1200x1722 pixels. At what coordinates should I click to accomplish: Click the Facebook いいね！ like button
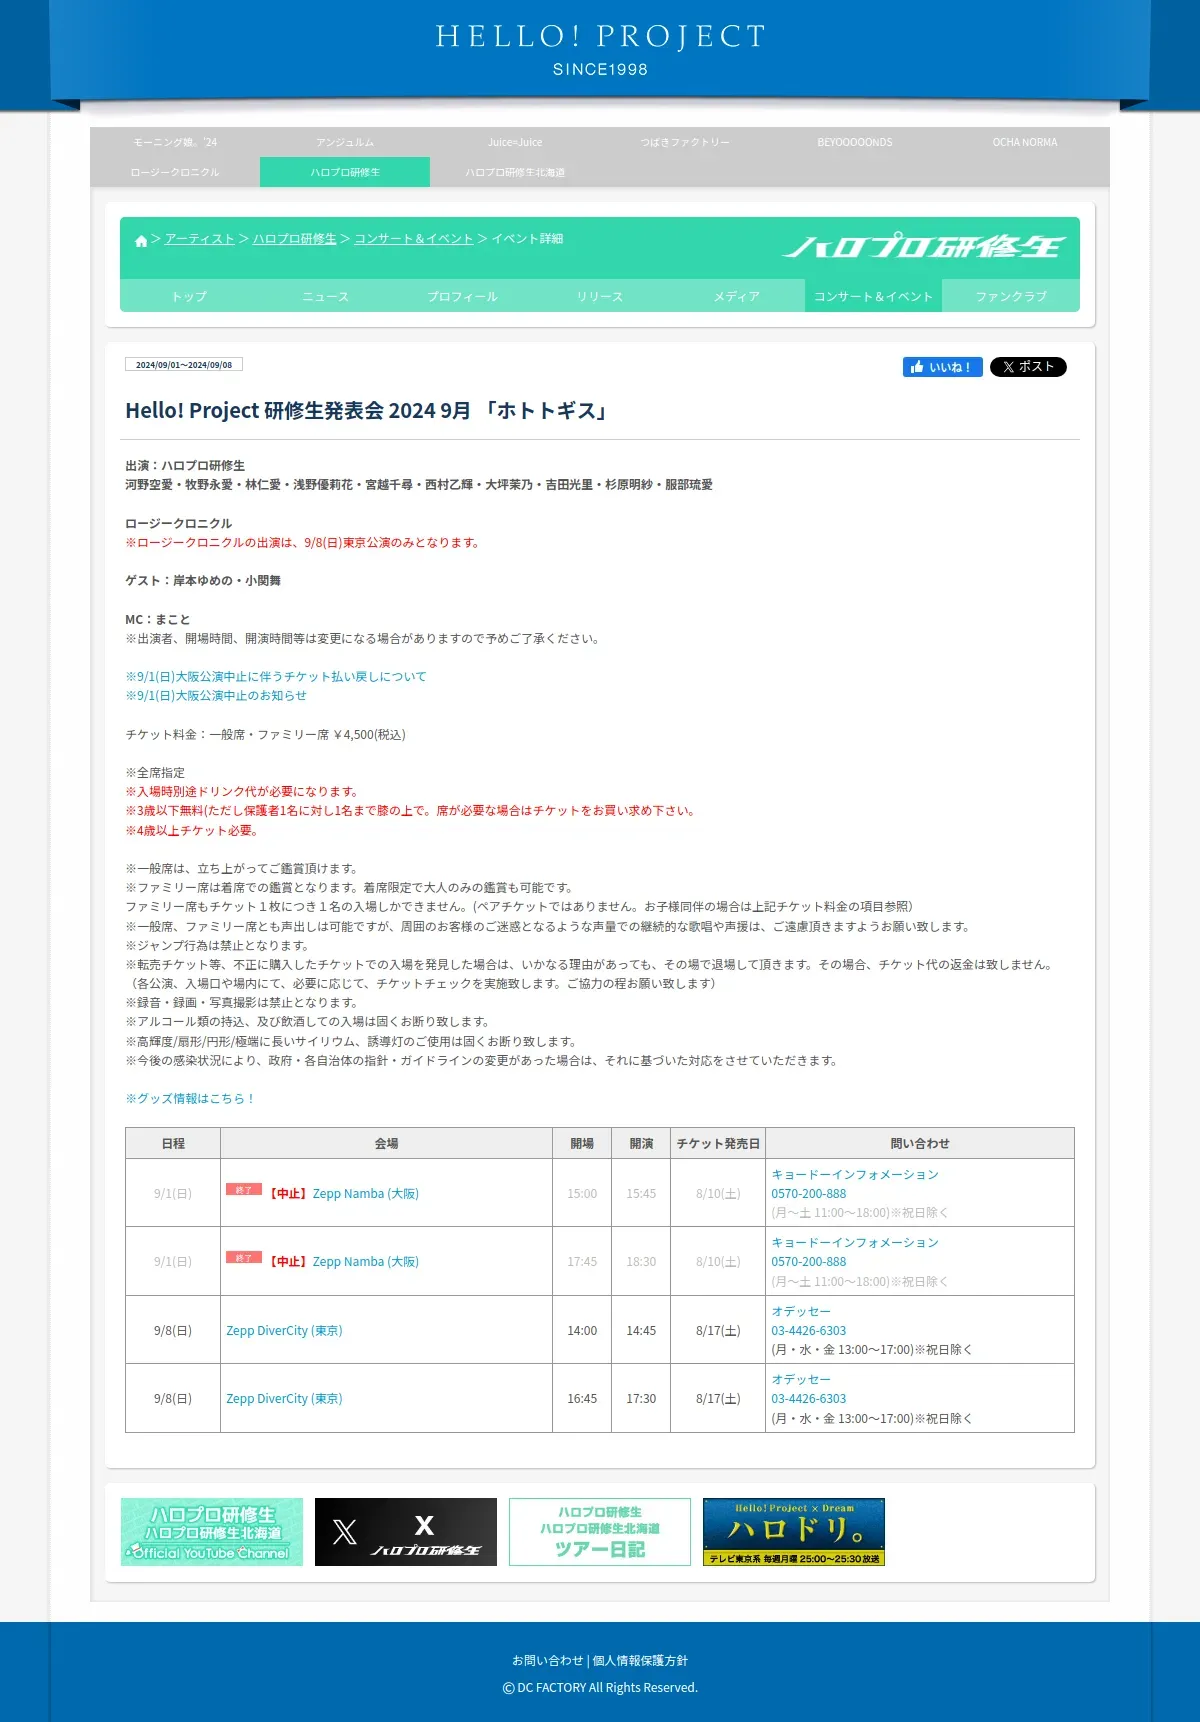(x=943, y=367)
